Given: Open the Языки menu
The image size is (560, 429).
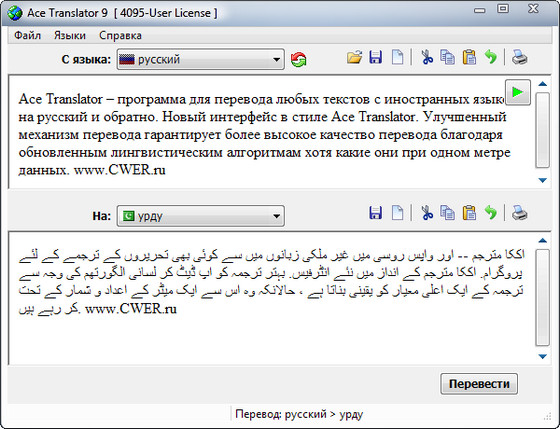Looking at the screenshot, I should [70, 36].
